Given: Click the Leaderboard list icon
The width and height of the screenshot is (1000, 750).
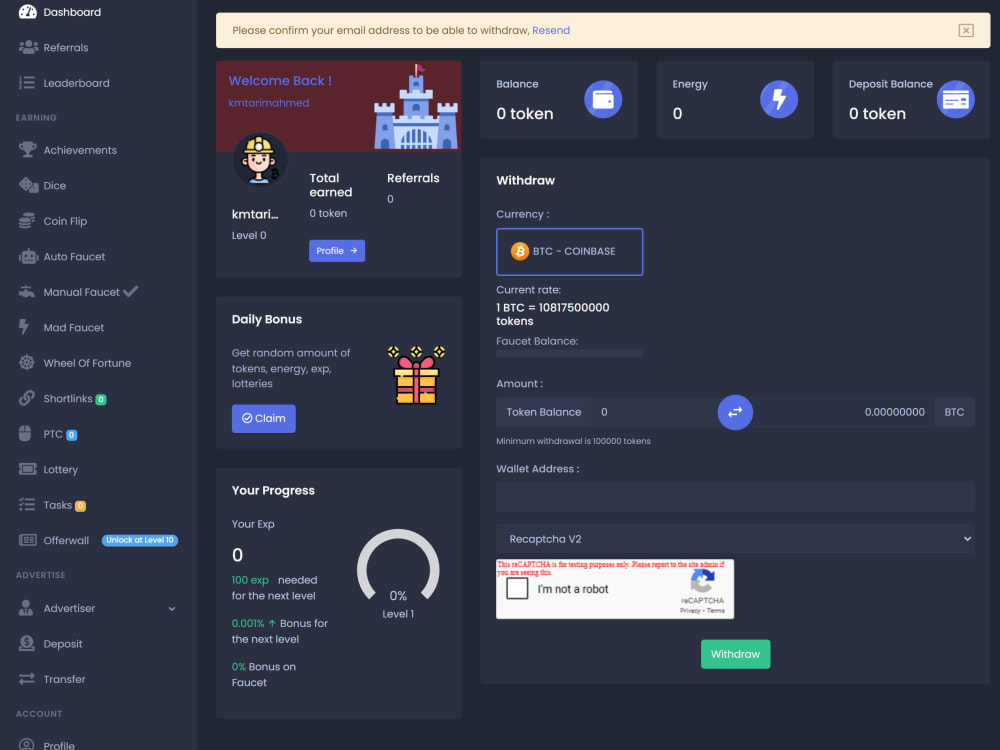Looking at the screenshot, I should point(27,83).
